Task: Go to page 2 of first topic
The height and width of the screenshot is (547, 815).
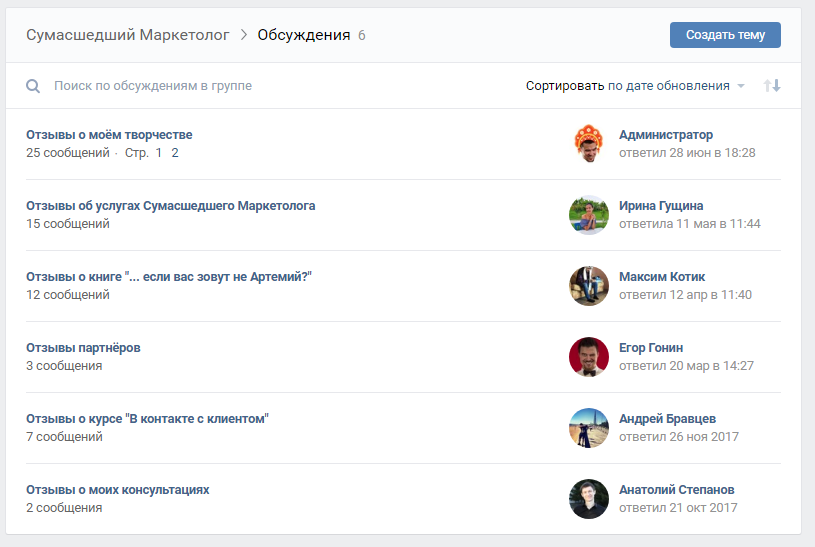Action: coord(175,153)
